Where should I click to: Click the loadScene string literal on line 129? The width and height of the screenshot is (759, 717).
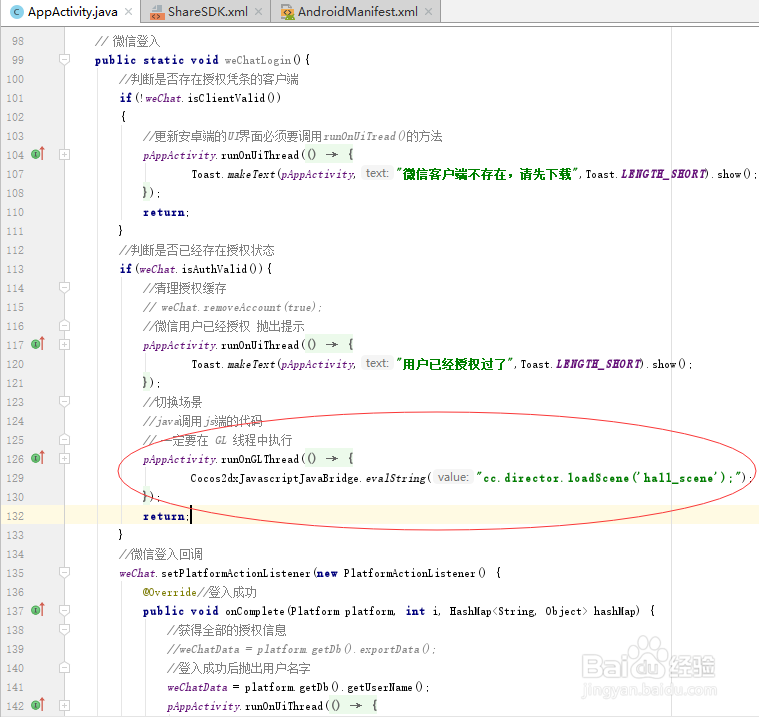[611, 478]
